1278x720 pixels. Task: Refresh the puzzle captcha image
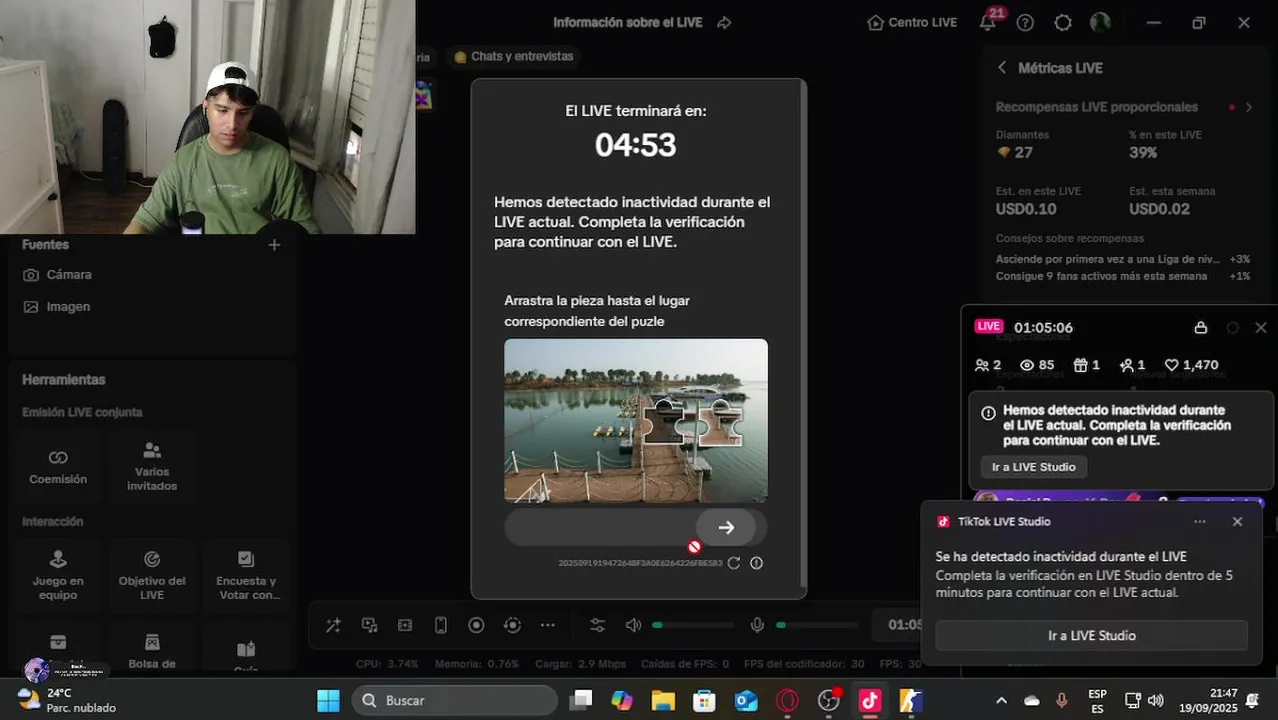733,563
